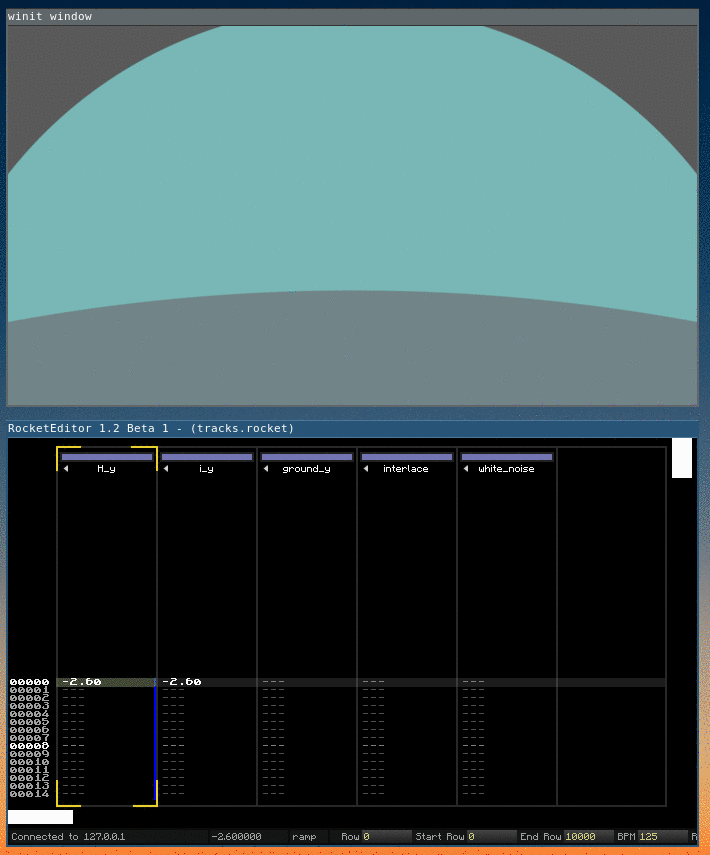Focus the winit window title bar

tap(352, 16)
